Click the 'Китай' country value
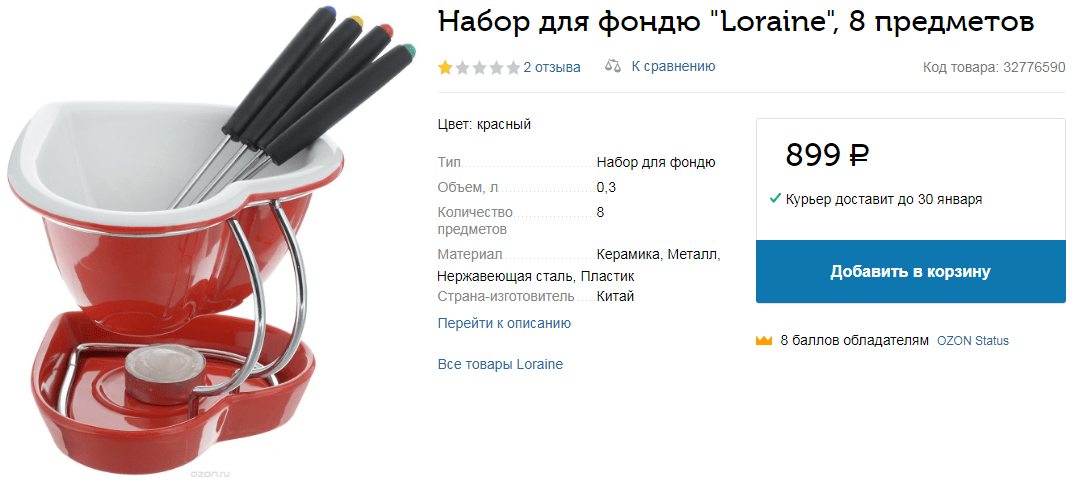 point(615,297)
